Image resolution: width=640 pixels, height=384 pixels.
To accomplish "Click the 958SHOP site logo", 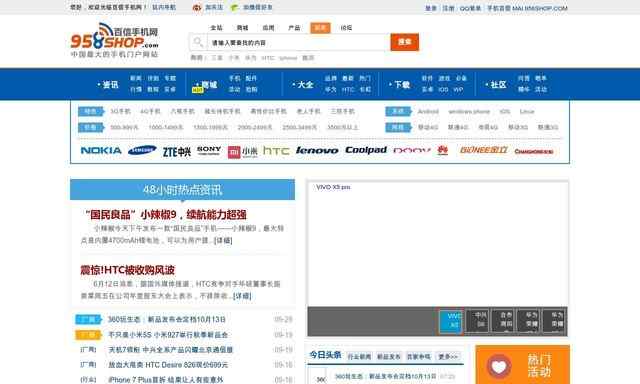I will 114,40.
